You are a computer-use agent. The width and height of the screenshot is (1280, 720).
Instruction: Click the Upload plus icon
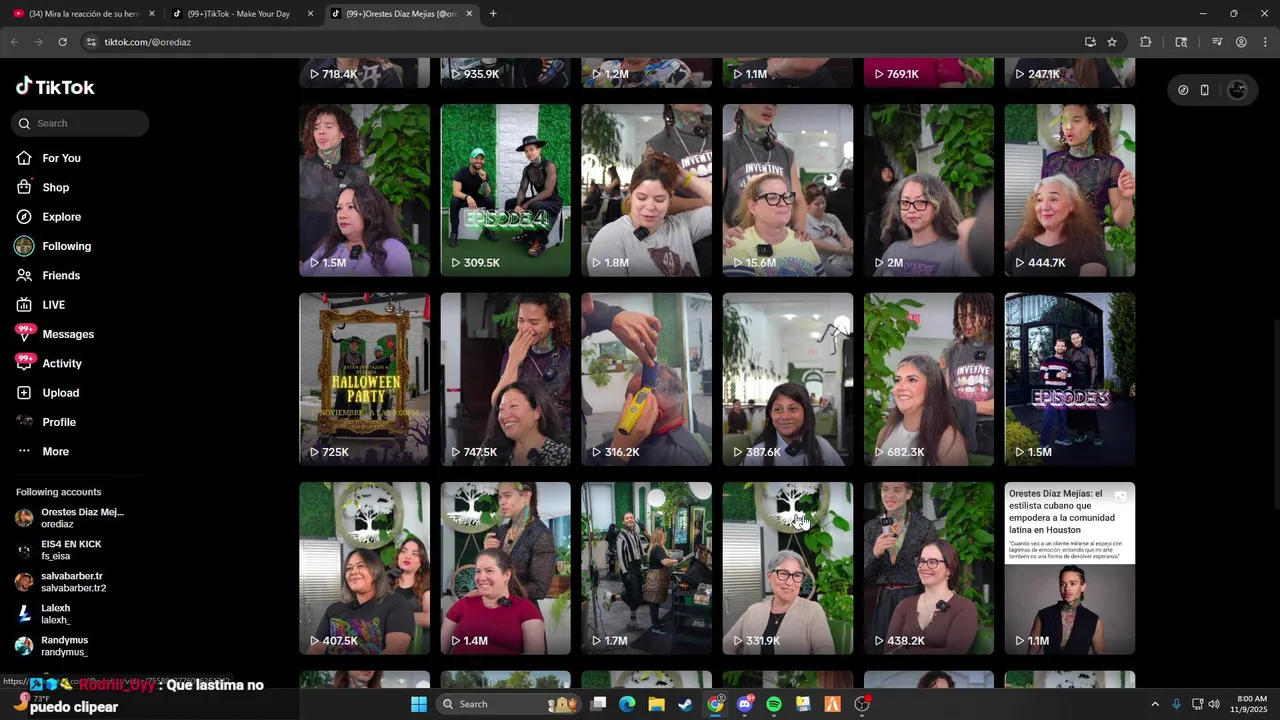coord(24,393)
